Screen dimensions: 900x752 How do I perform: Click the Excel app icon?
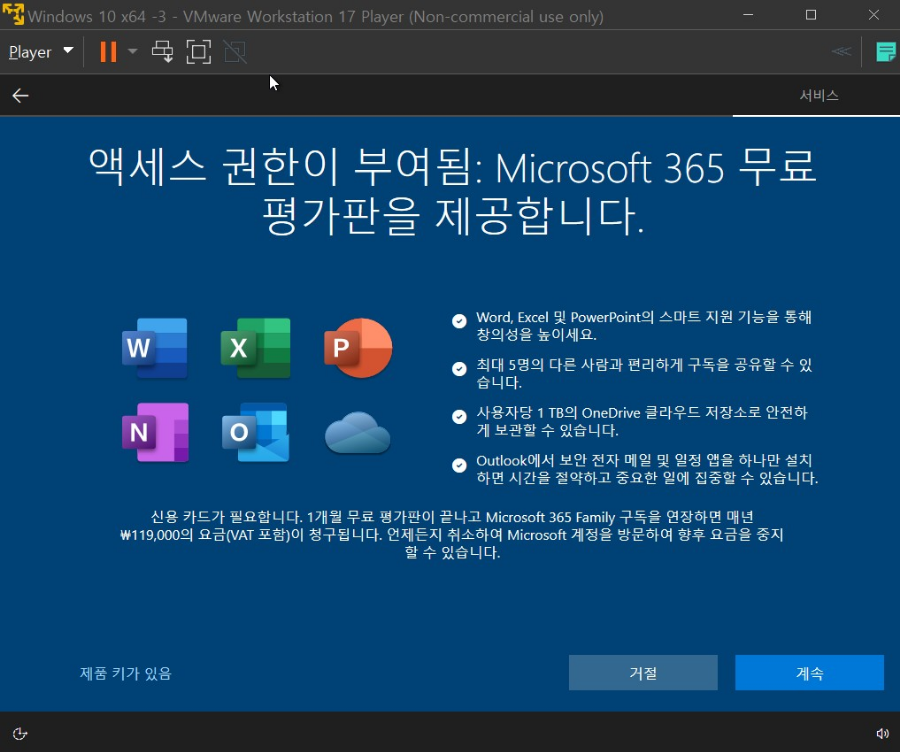coord(255,348)
